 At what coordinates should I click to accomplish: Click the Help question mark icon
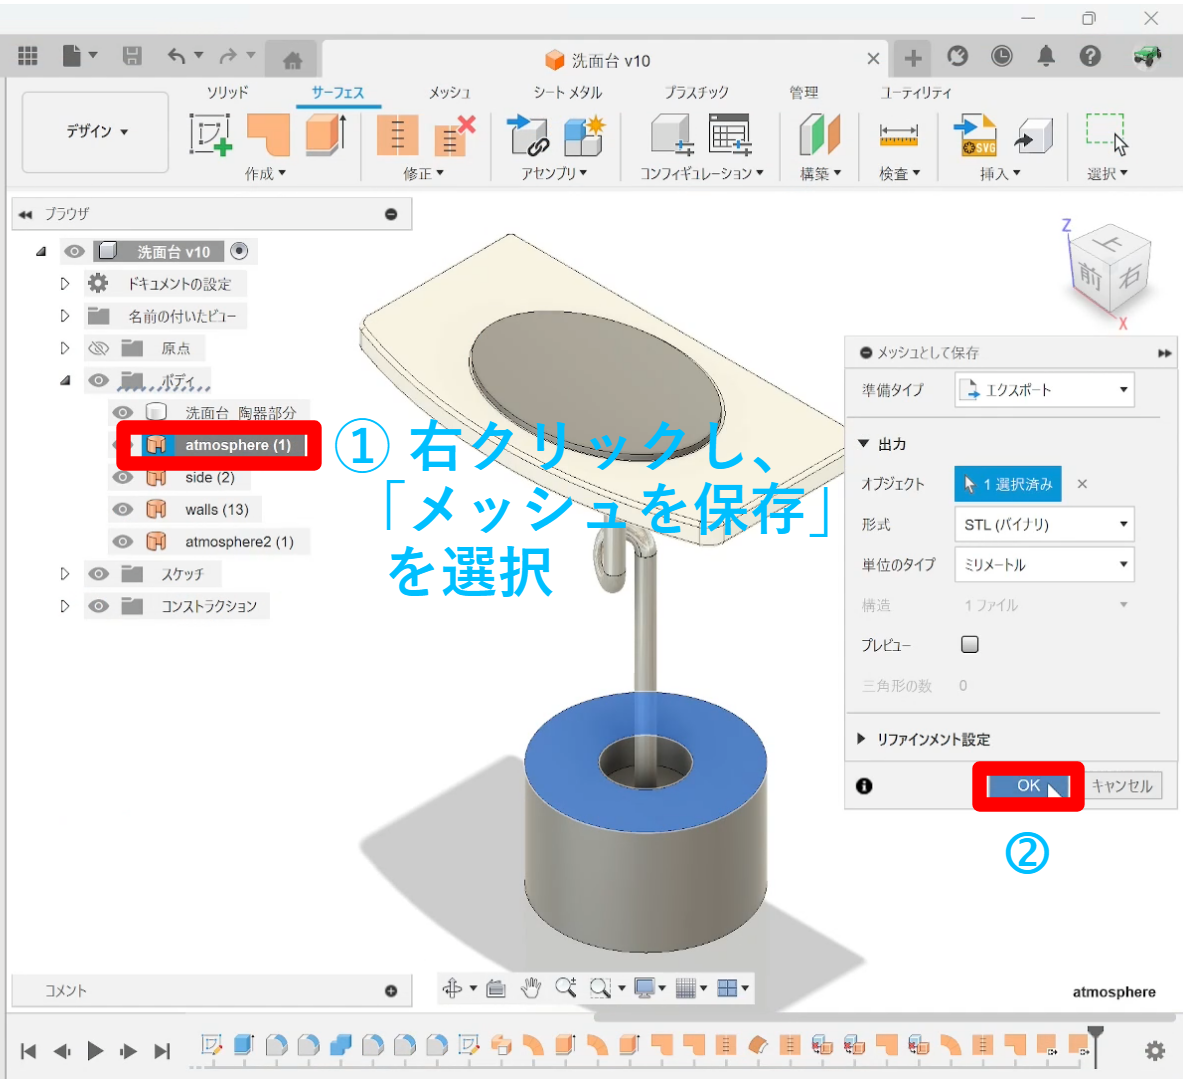(1090, 56)
